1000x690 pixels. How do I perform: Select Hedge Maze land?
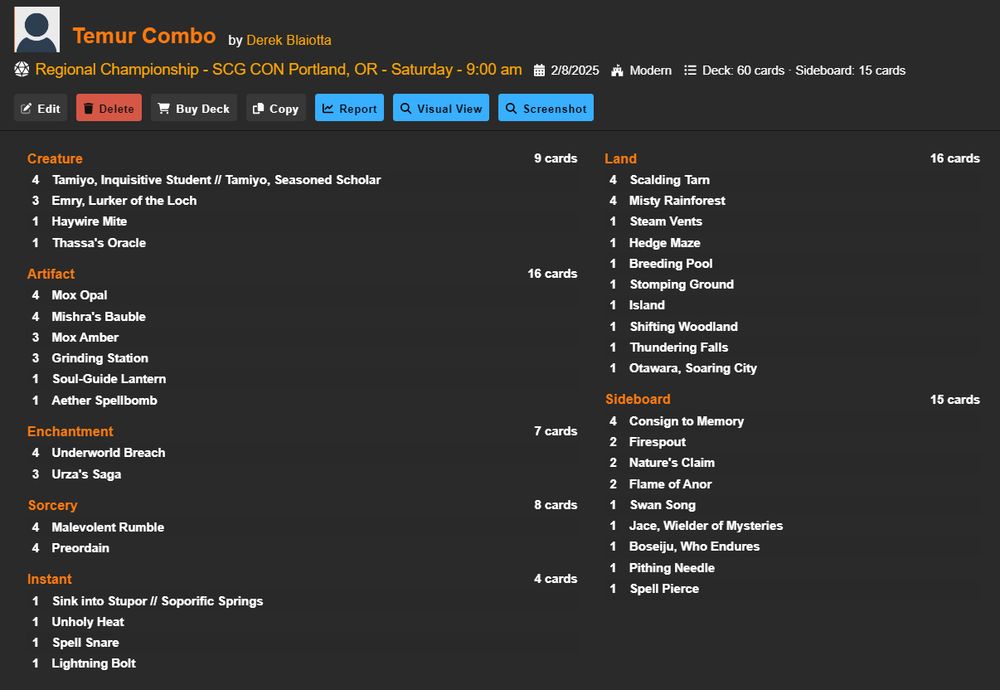click(x=665, y=242)
